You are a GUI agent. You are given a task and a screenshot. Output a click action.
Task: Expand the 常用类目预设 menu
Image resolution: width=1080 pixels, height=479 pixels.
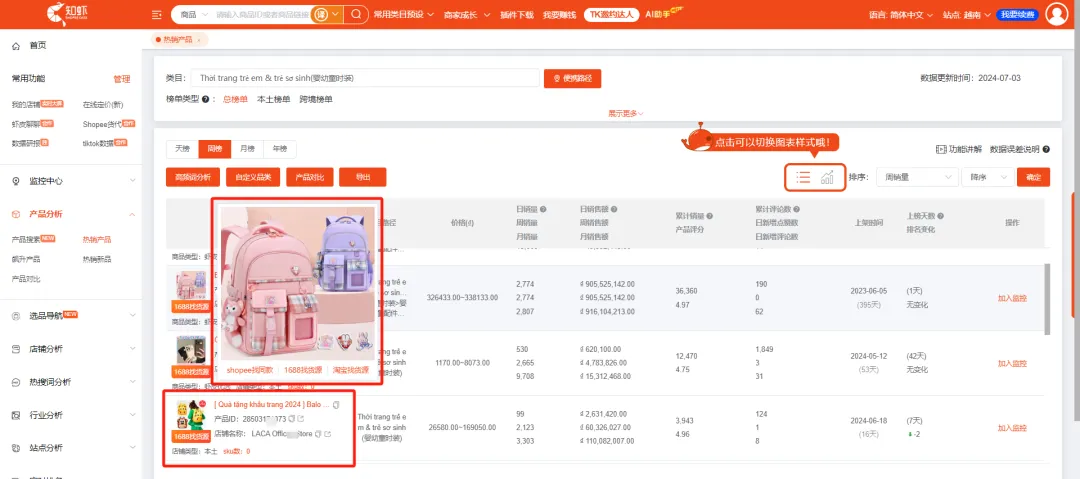pos(404,14)
